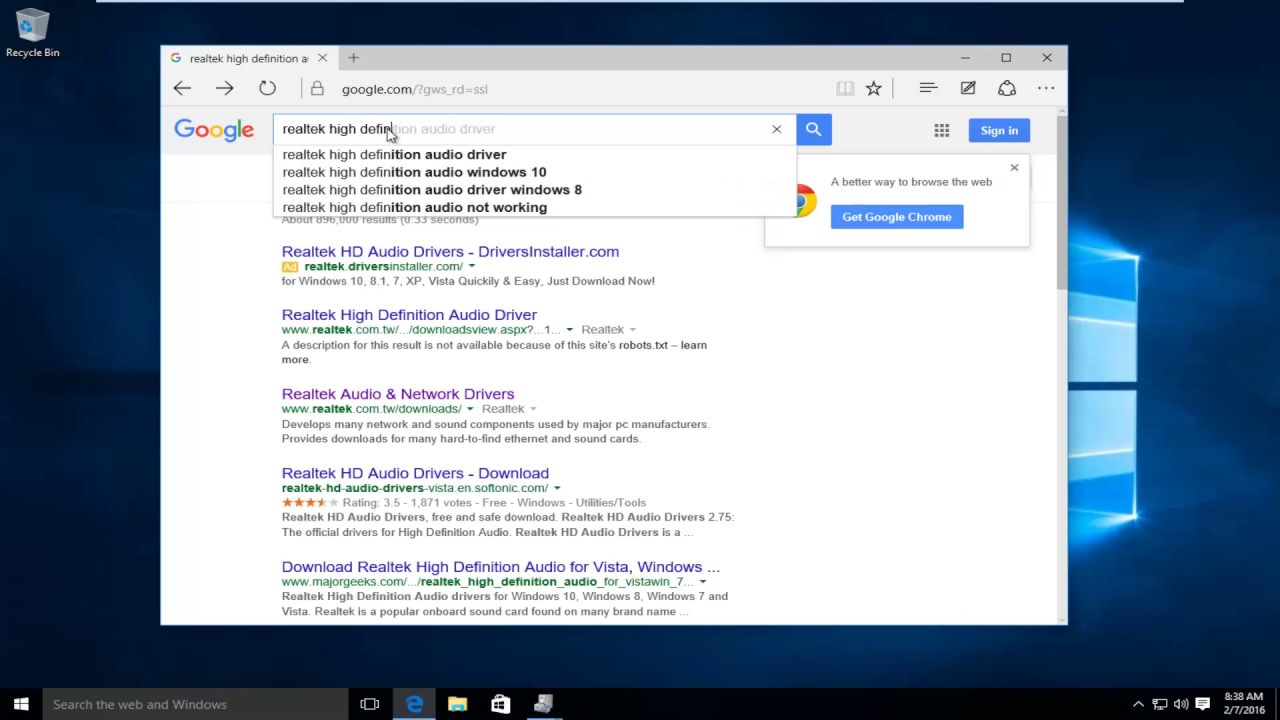
Task: Select the suggestion ending "audio driver windows 8"
Action: point(535,190)
